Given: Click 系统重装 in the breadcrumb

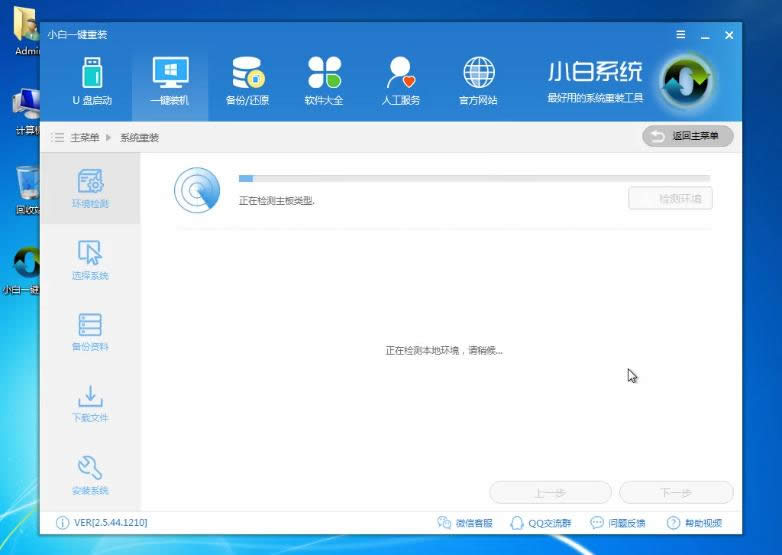Looking at the screenshot, I should pos(139,137).
